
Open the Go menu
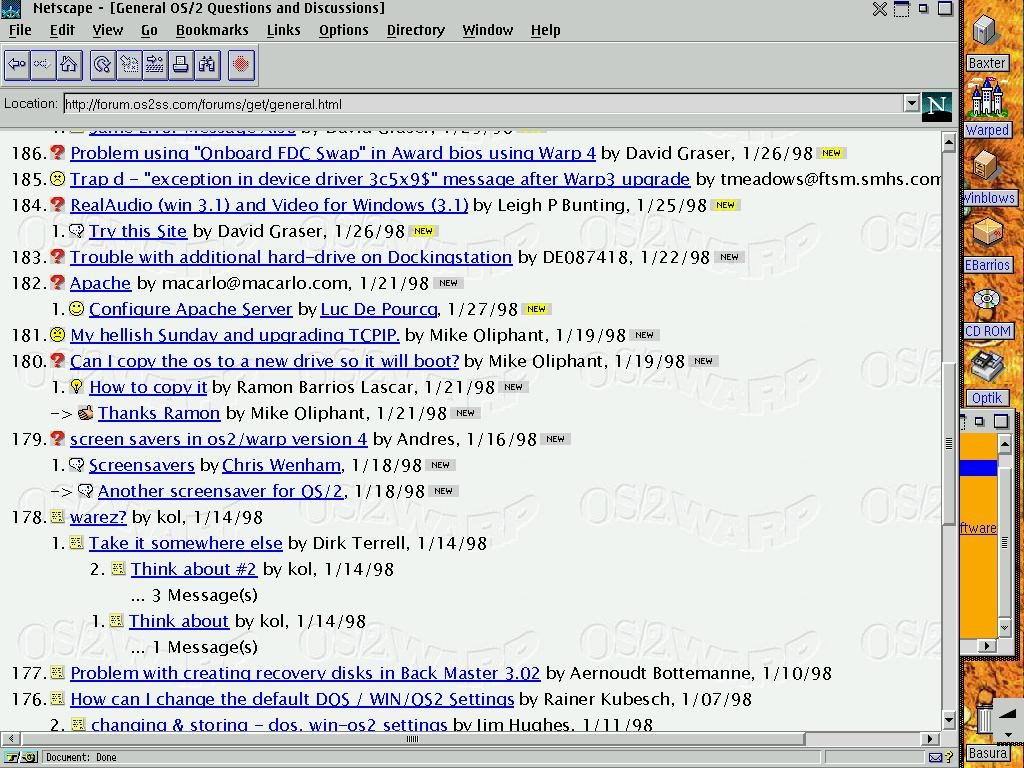coord(149,30)
